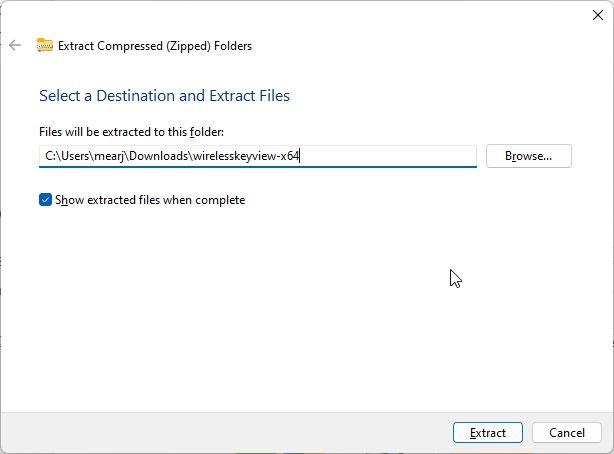Click the "Show extracted files when complete" label
This screenshot has width=614, height=454.
pyautogui.click(x=149, y=200)
